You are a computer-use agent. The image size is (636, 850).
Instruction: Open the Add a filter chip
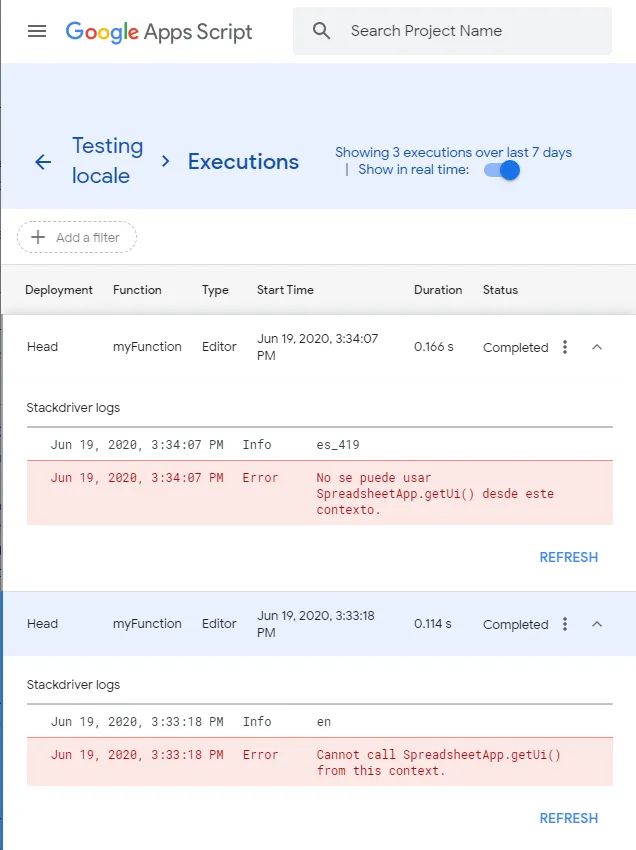pyautogui.click(x=77, y=237)
